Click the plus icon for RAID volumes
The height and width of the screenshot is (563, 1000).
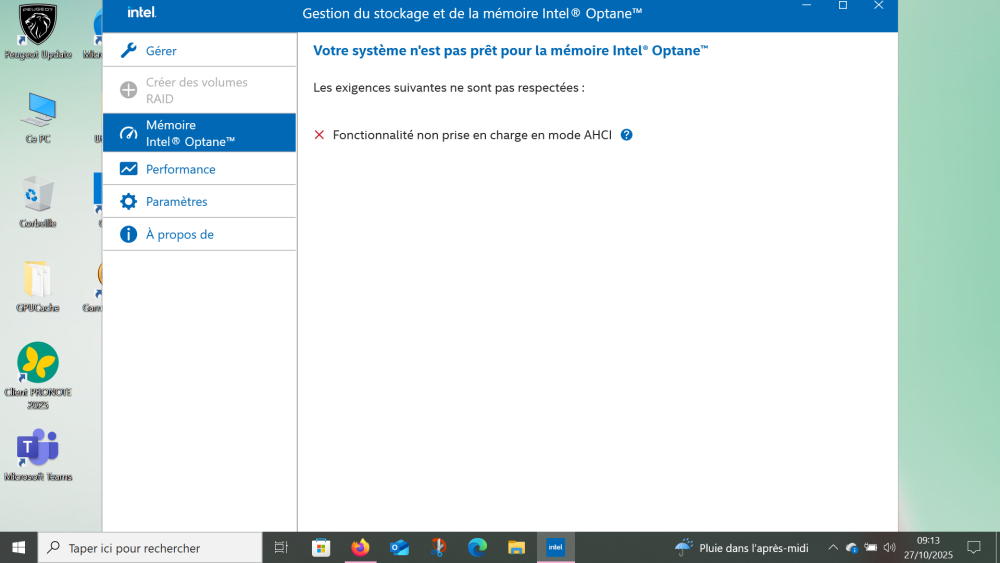click(128, 90)
